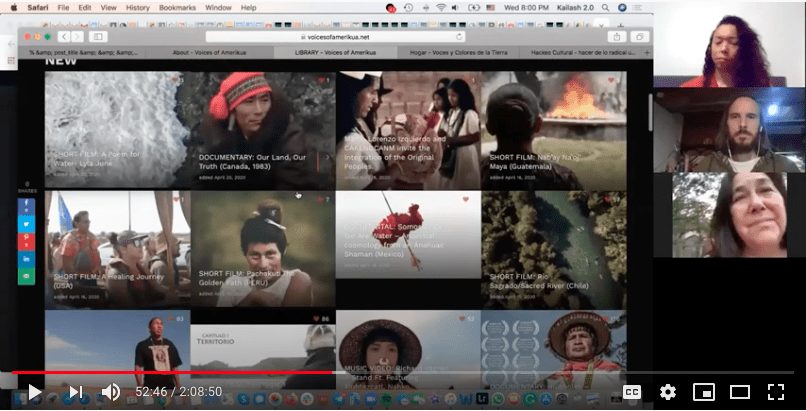Open Time Machine from the menu bar

[409, 8]
